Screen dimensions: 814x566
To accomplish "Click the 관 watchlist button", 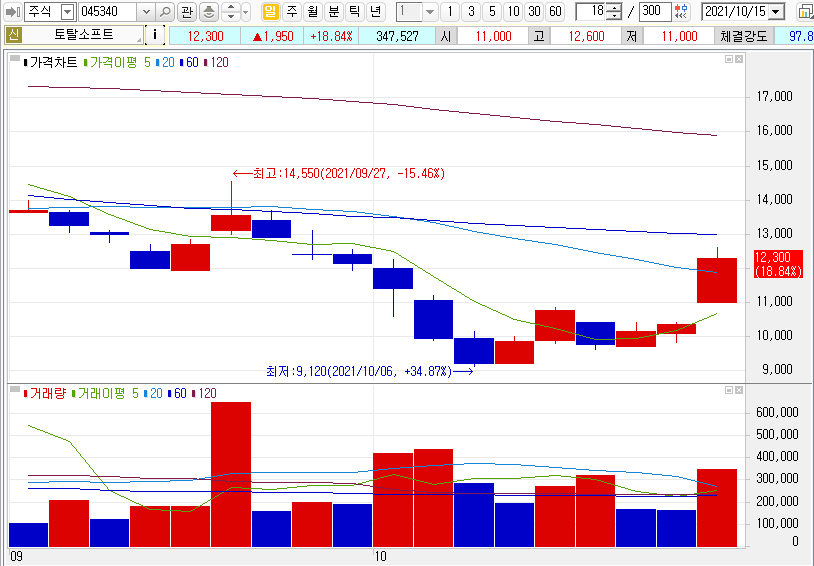I will click(187, 11).
